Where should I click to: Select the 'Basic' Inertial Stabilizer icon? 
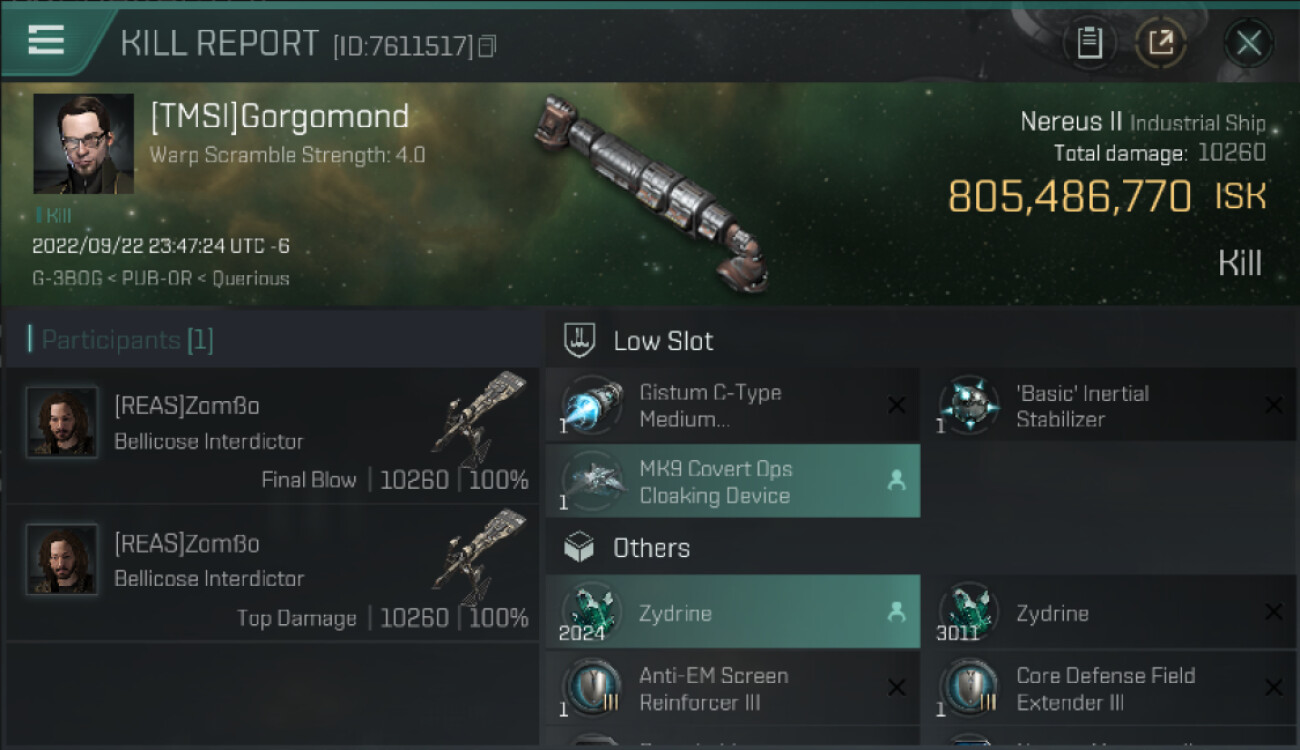969,406
